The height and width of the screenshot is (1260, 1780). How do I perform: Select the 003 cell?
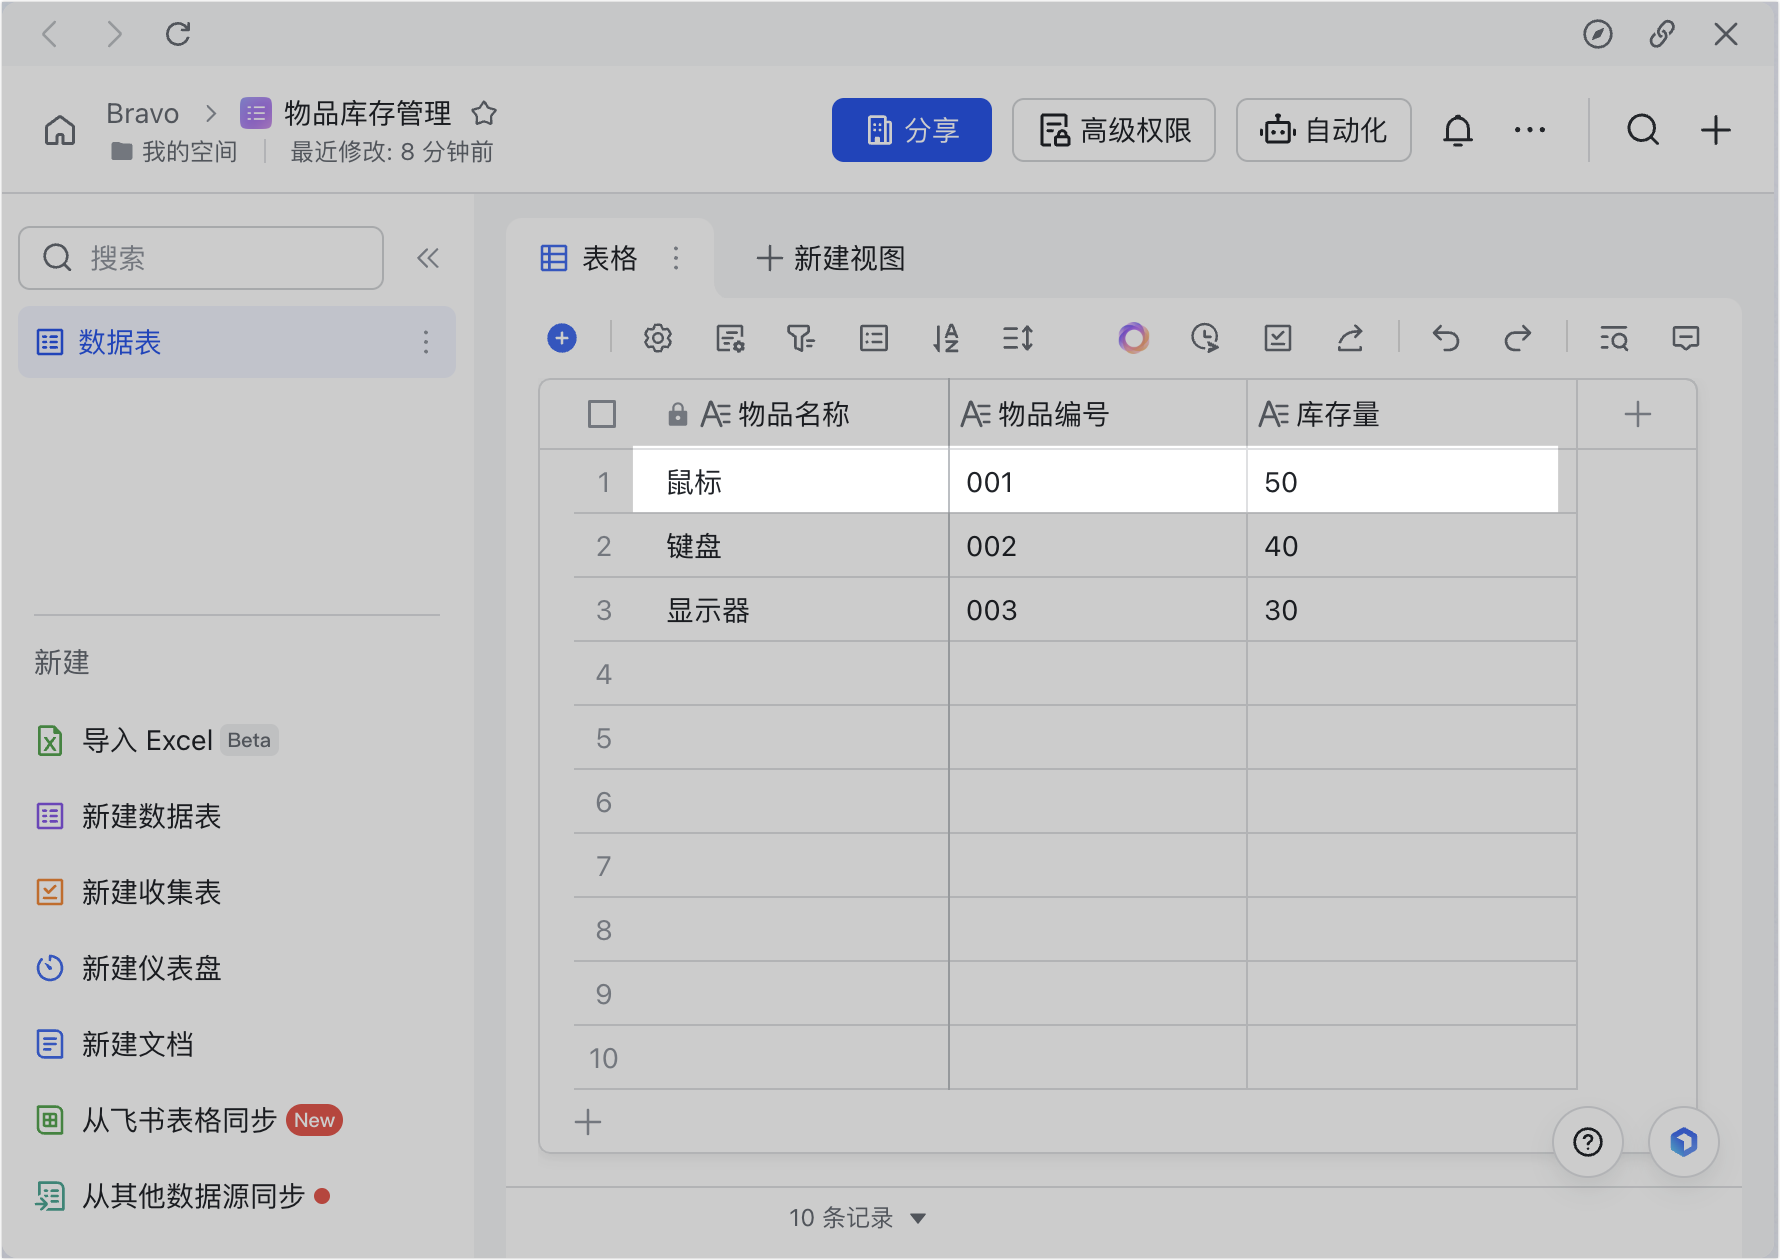(1098, 610)
